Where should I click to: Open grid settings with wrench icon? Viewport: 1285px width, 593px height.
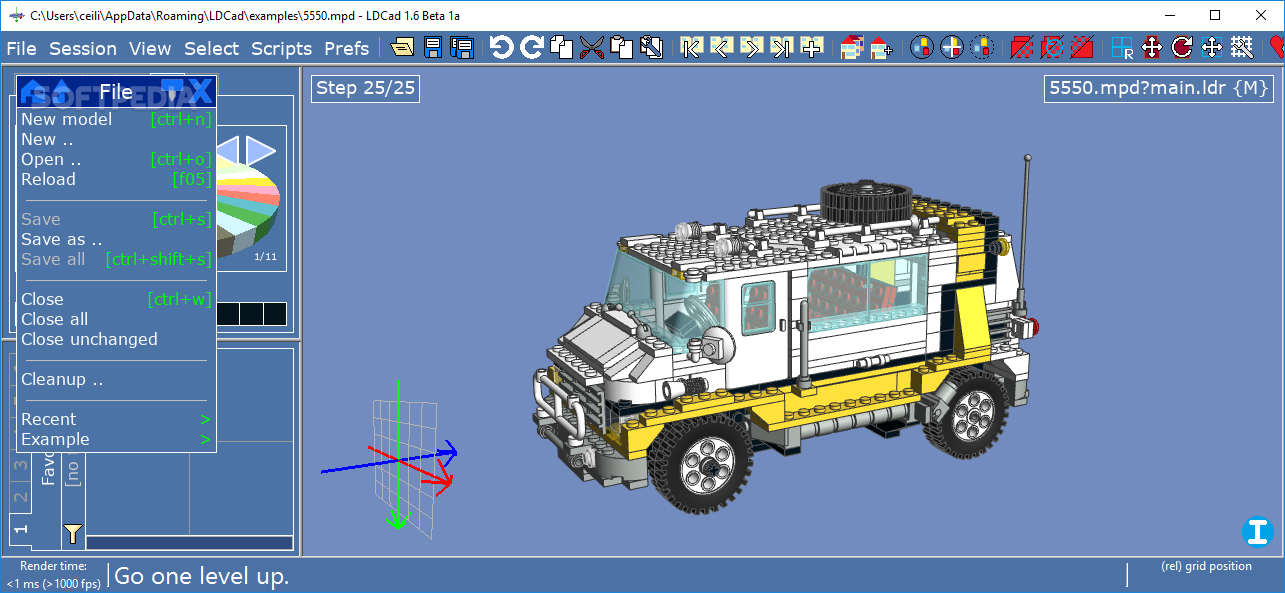[1242, 47]
